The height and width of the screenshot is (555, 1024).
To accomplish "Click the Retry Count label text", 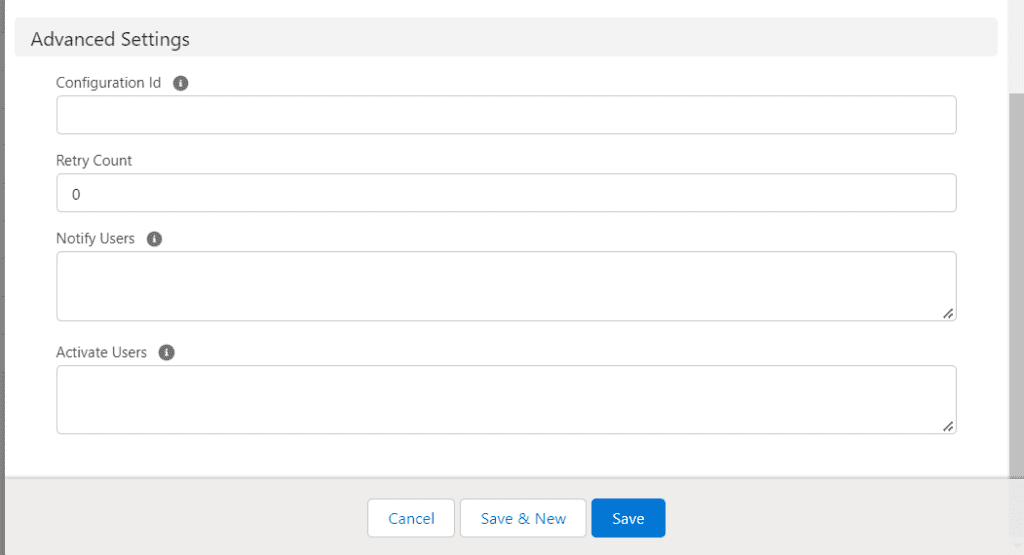I will click(x=94, y=160).
